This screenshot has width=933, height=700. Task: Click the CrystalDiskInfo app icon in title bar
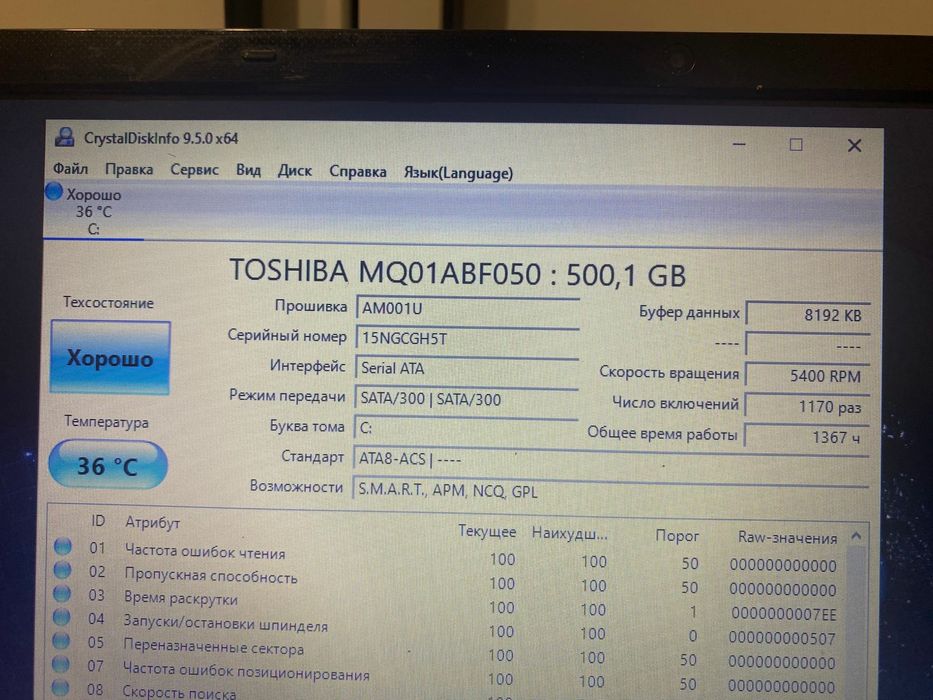click(64, 137)
